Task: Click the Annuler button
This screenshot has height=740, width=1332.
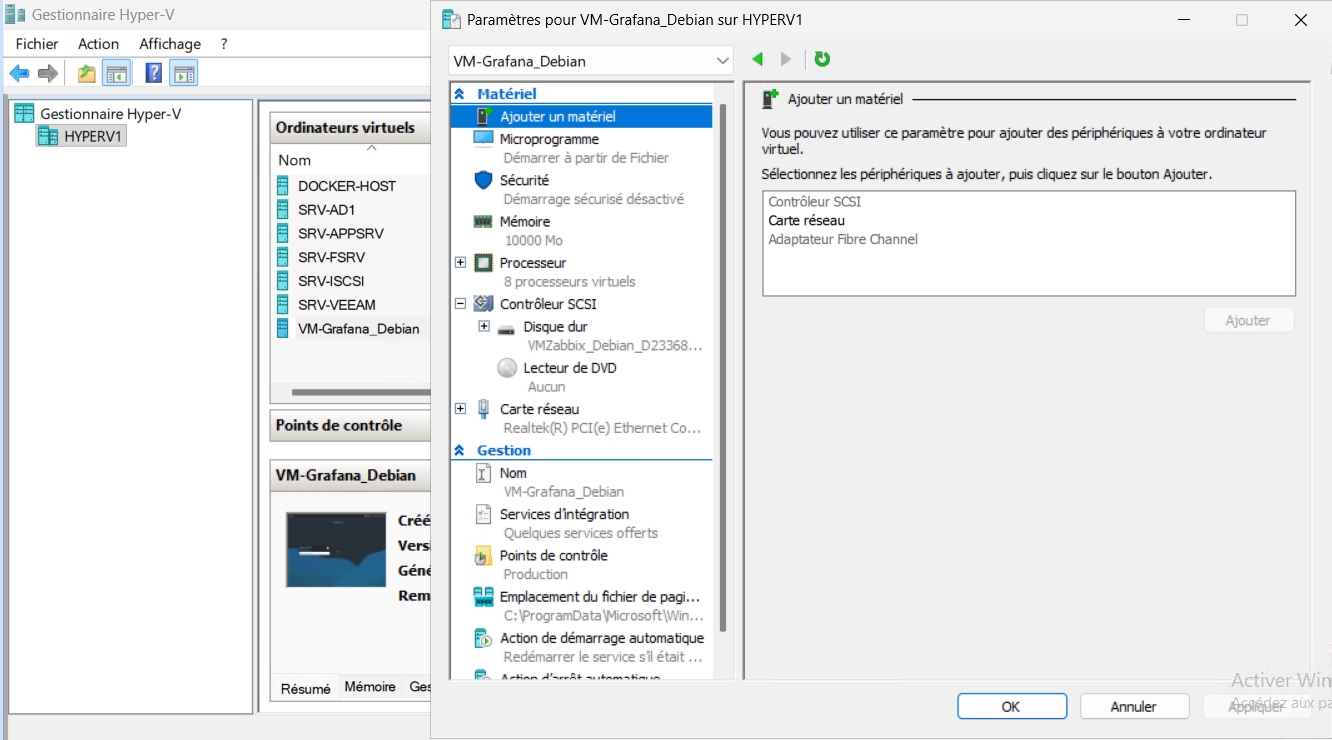Action: (x=1134, y=706)
